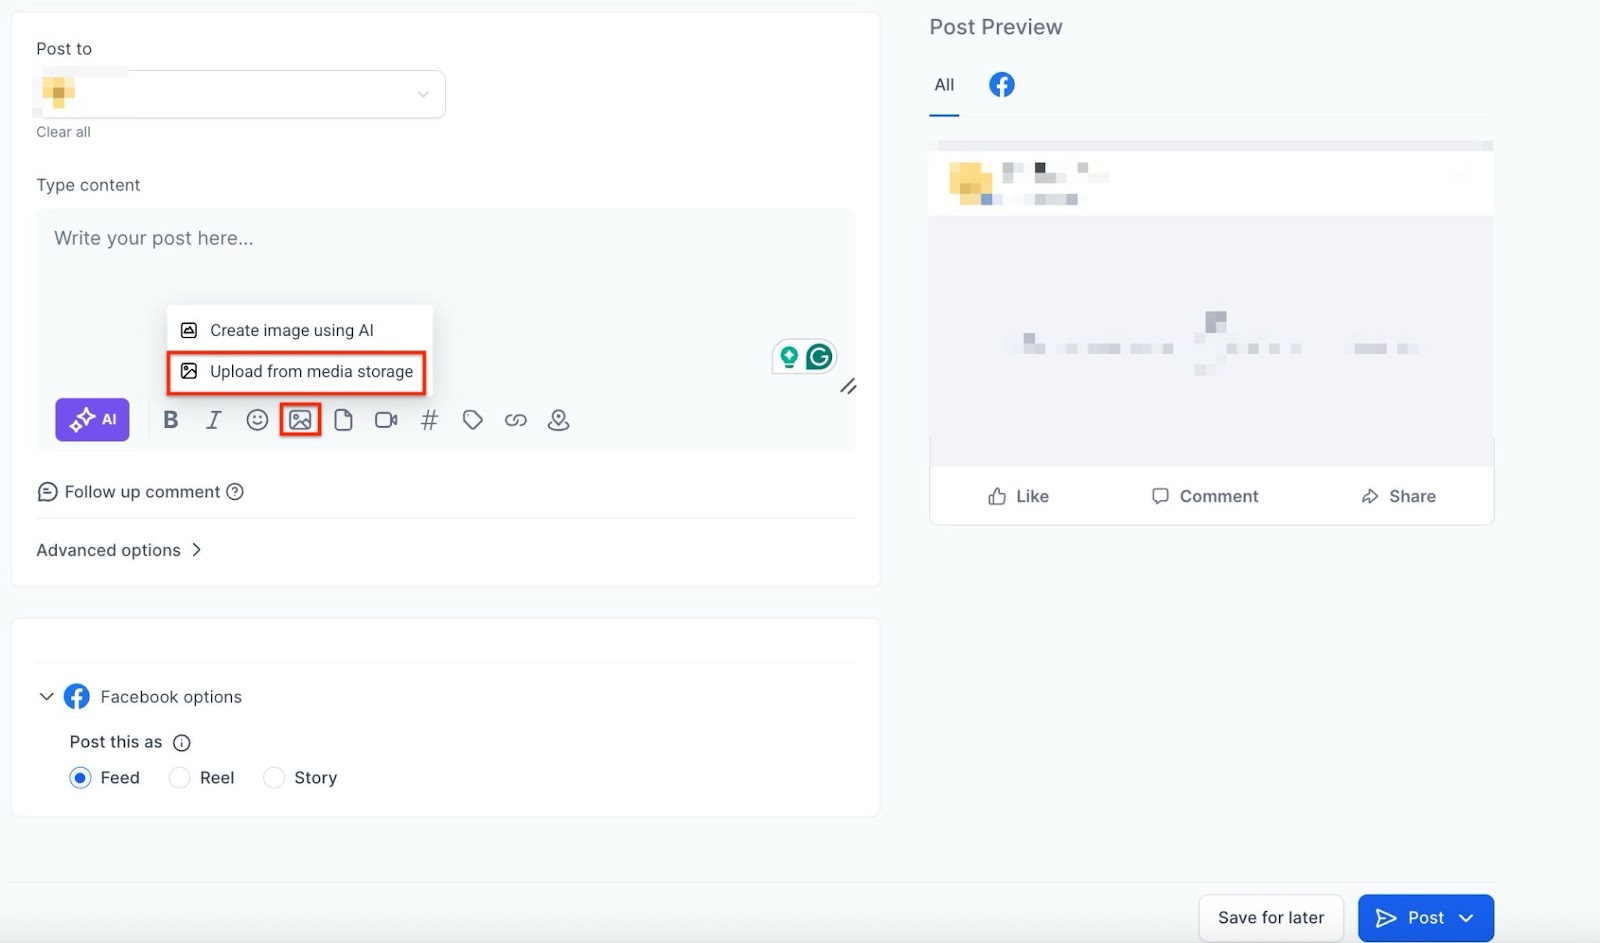This screenshot has height=943, width=1600.
Task: Click the Grammarly icon in the editor
Action: point(819,357)
